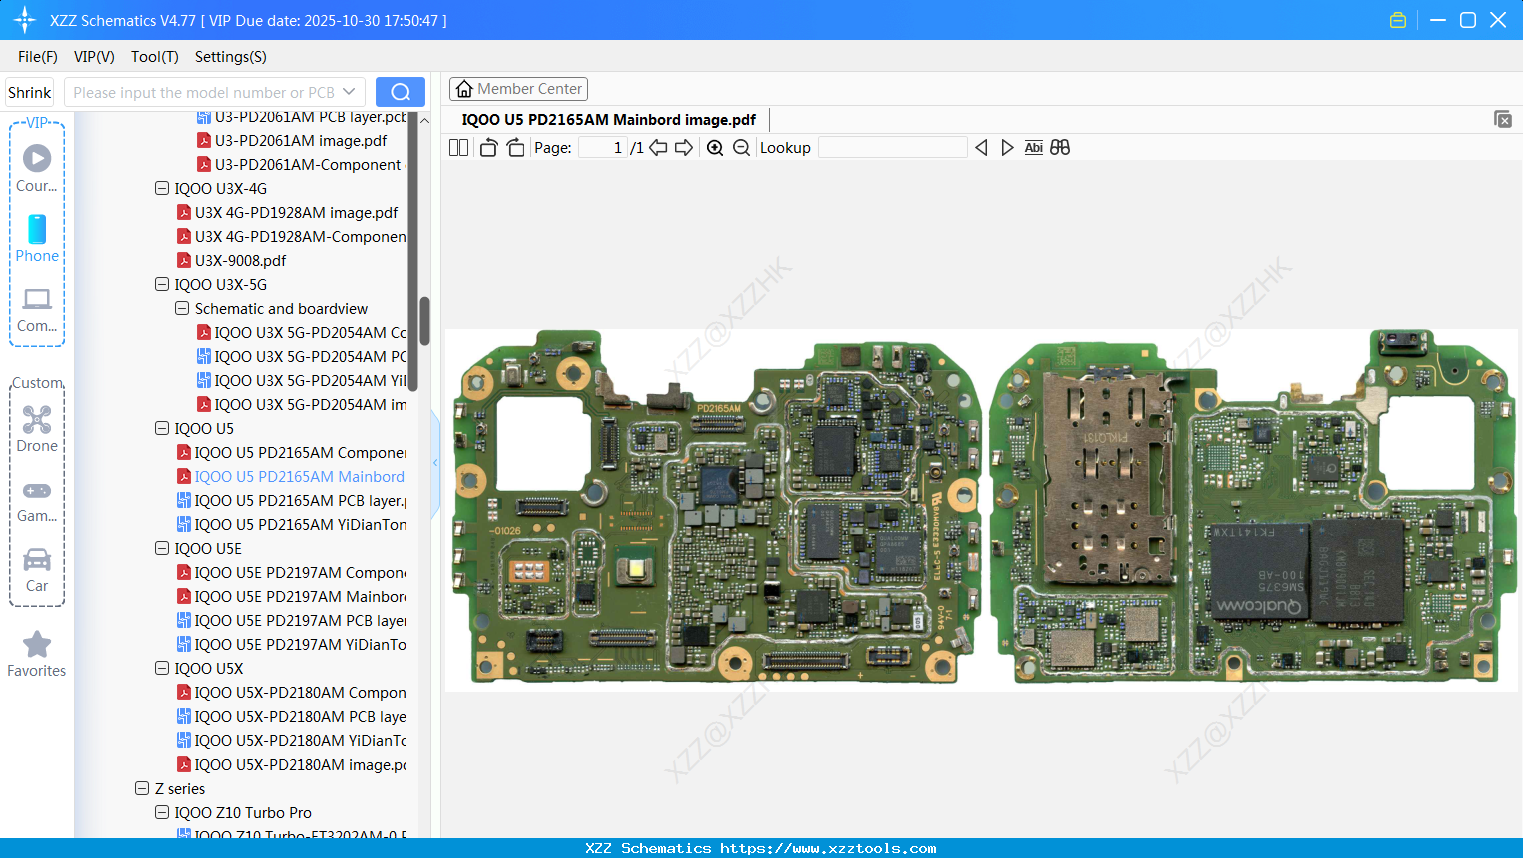Open the binoculars search tool

pos(1060,147)
